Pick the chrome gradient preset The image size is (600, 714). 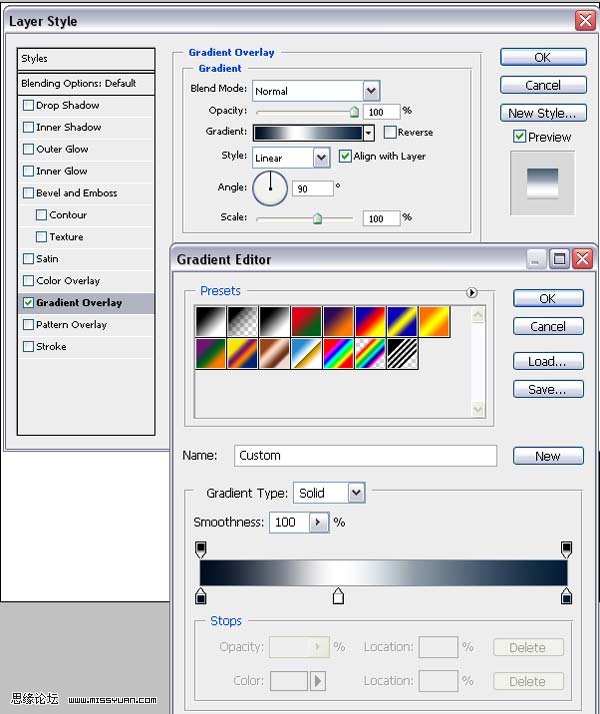(x=306, y=353)
